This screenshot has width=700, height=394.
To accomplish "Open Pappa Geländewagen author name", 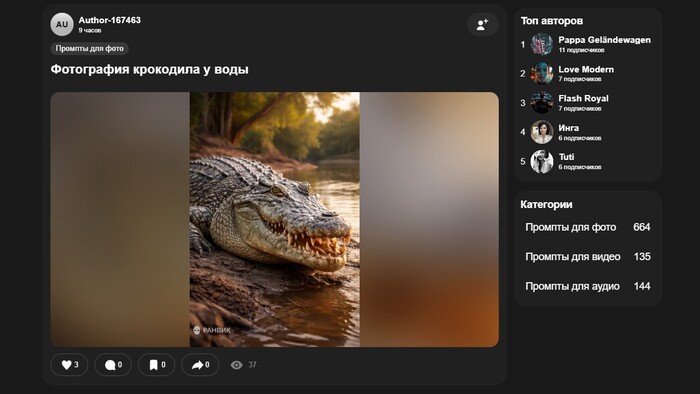I will click(604, 40).
